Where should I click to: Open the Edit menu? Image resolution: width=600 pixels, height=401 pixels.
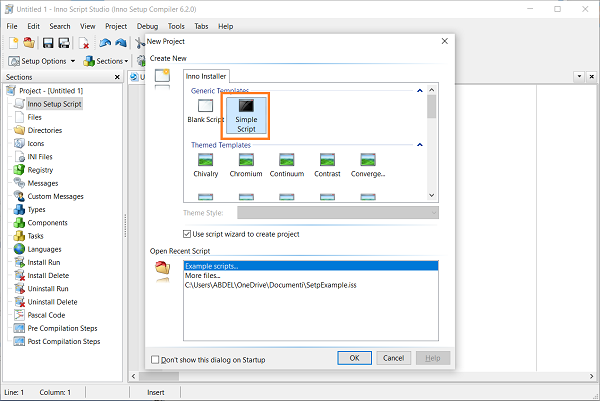[x=33, y=26]
